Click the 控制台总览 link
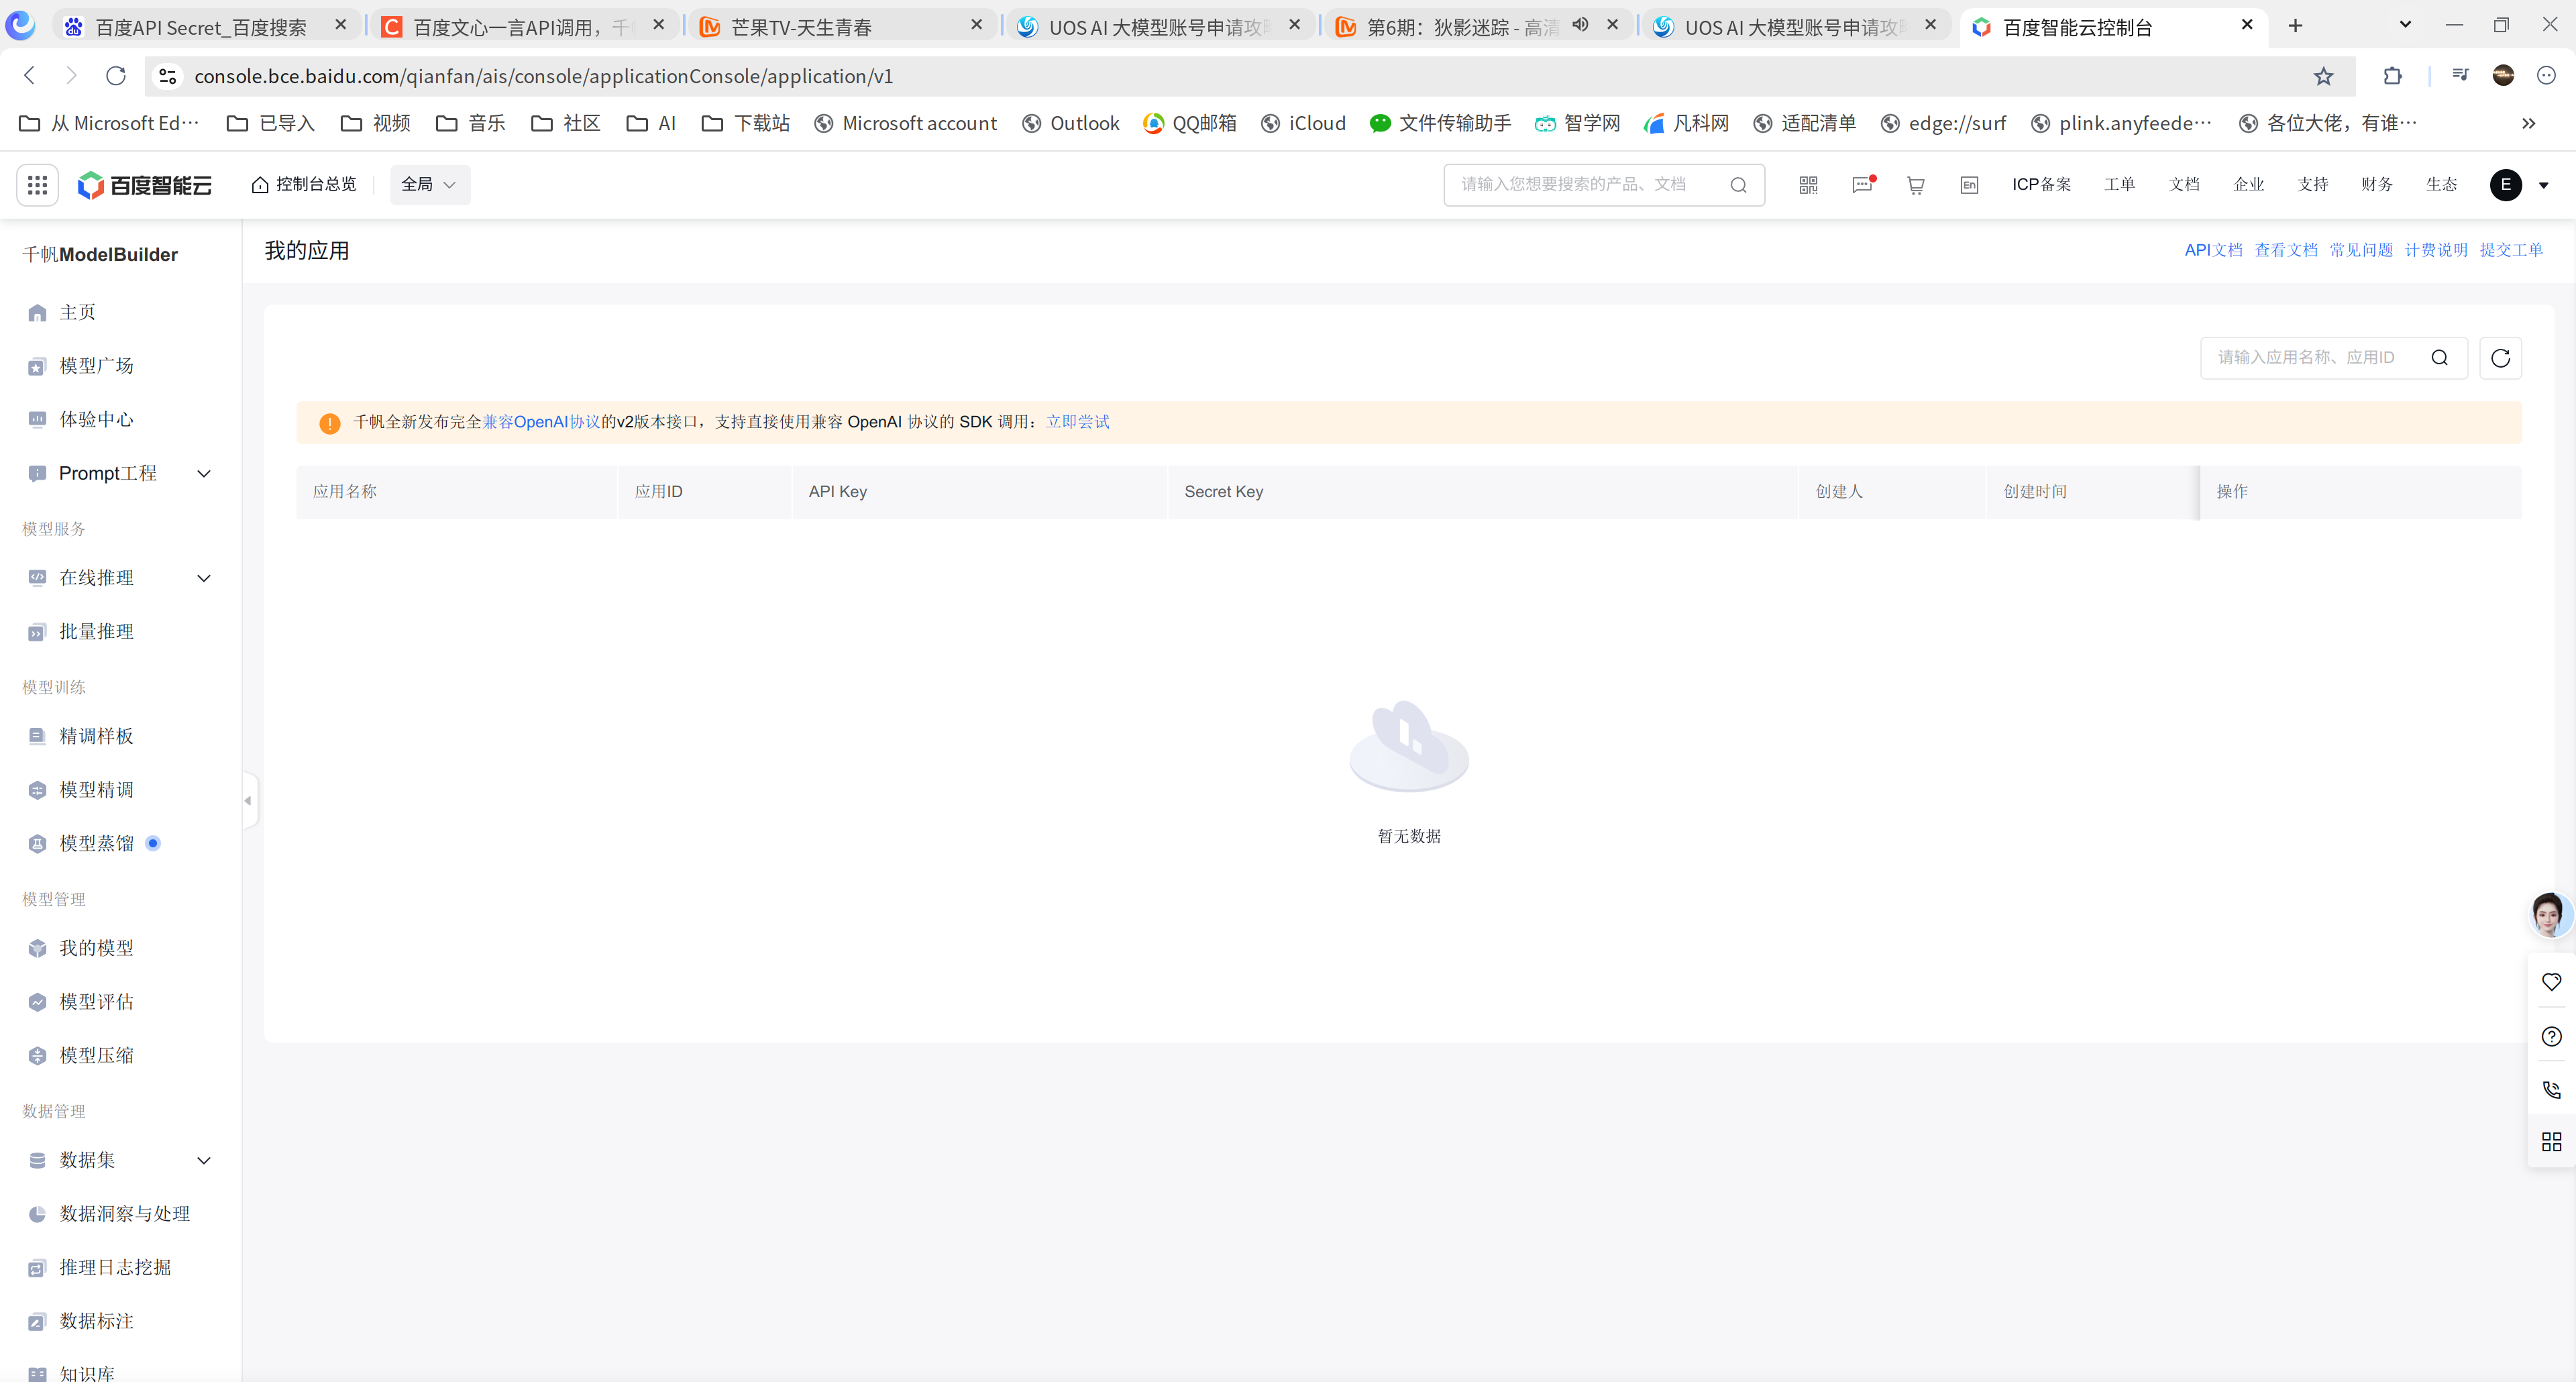 [304, 185]
